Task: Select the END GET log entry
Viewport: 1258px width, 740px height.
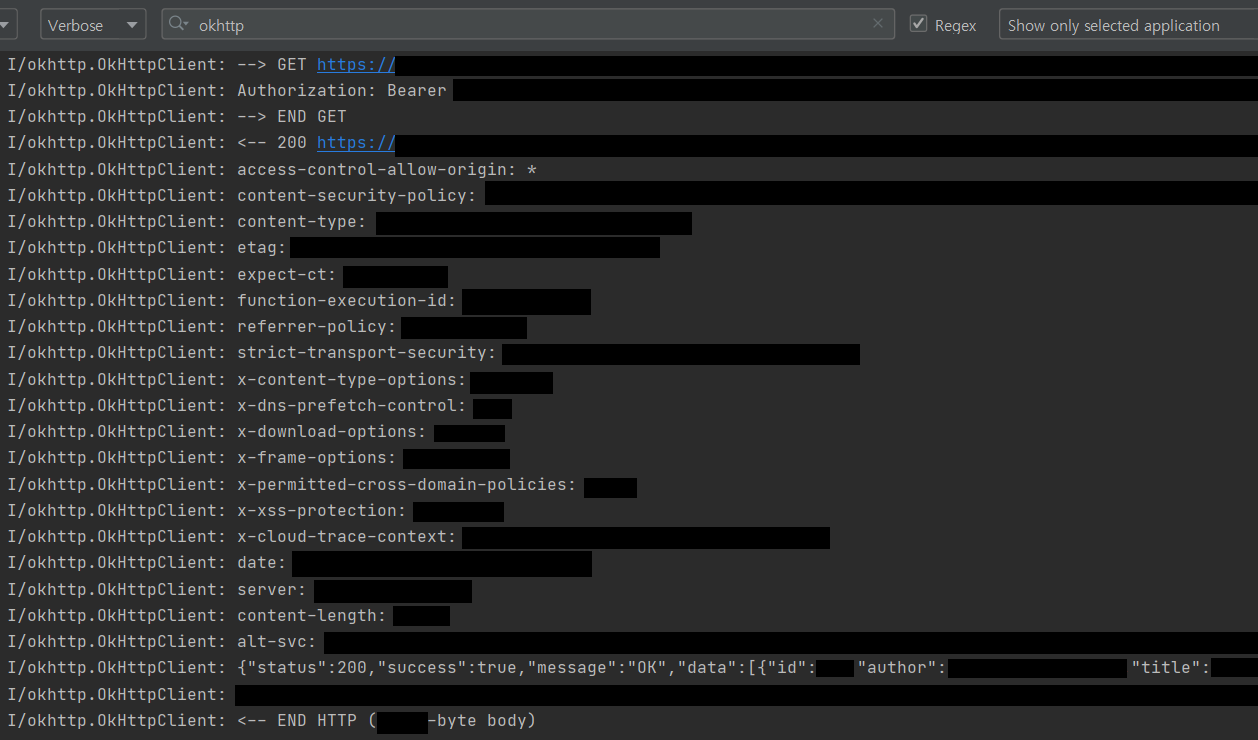Action: pyautogui.click(x=290, y=116)
